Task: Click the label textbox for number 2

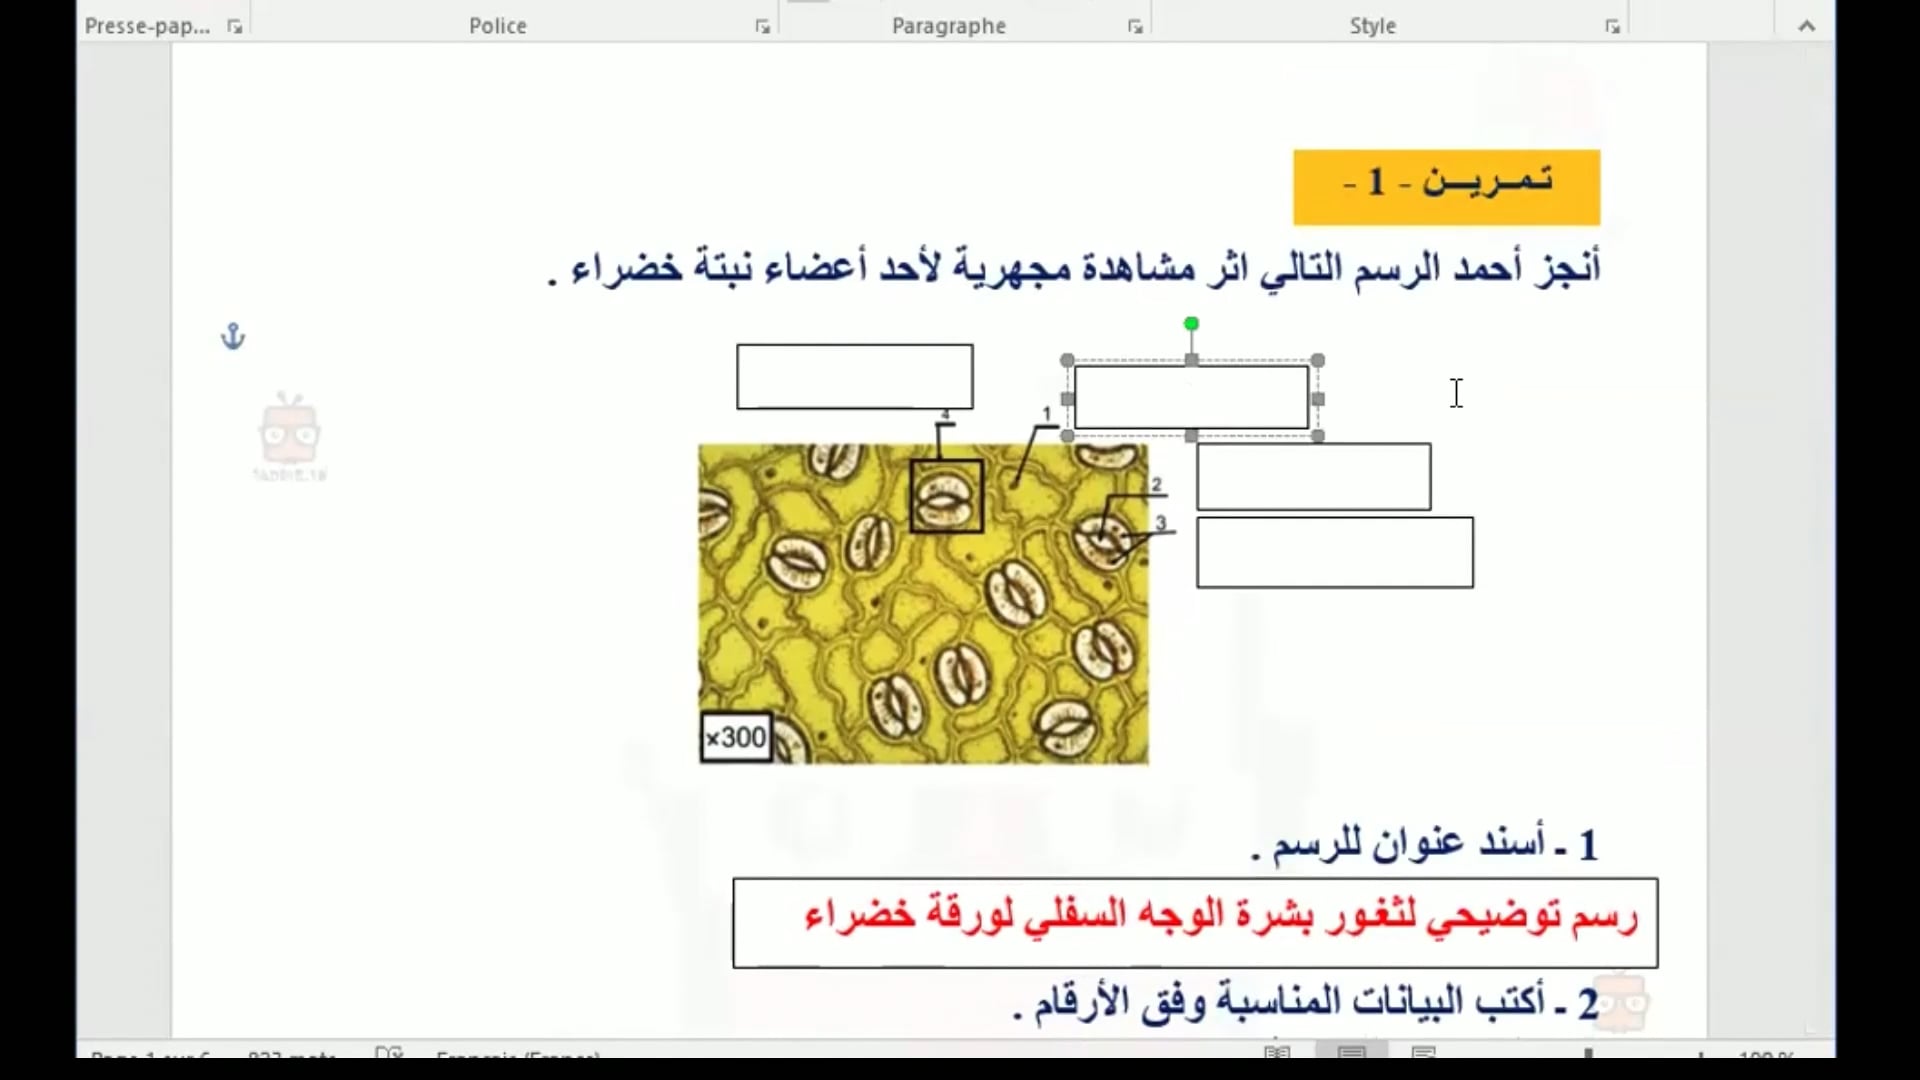Action: pyautogui.click(x=1313, y=477)
